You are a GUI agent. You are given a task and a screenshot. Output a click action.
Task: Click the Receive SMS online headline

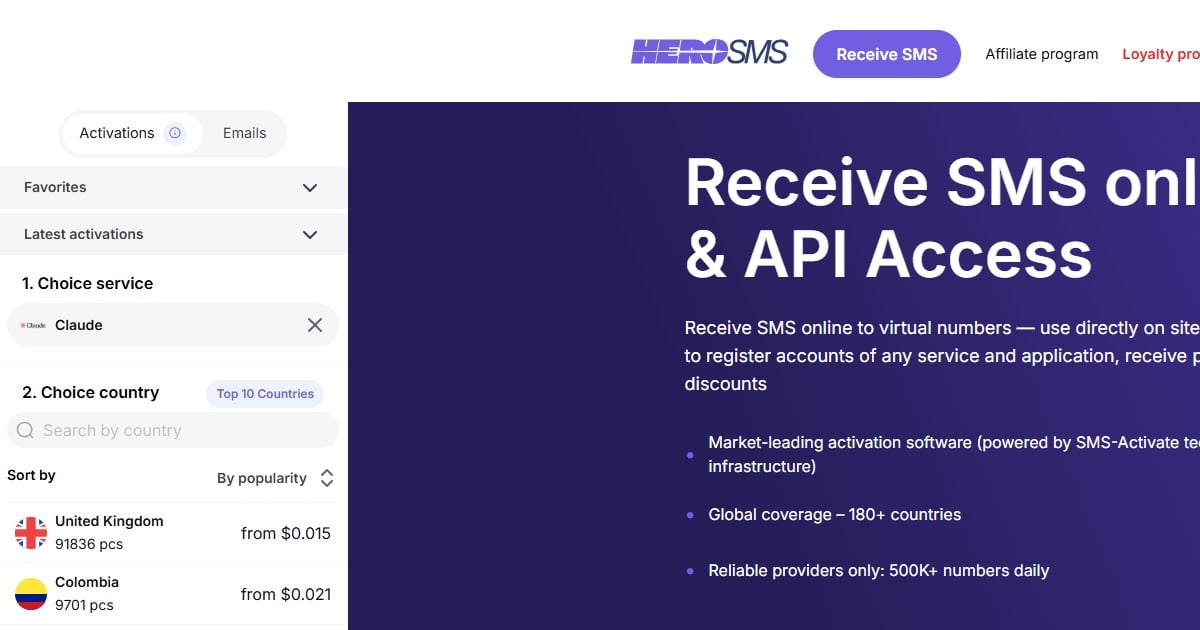(942, 216)
